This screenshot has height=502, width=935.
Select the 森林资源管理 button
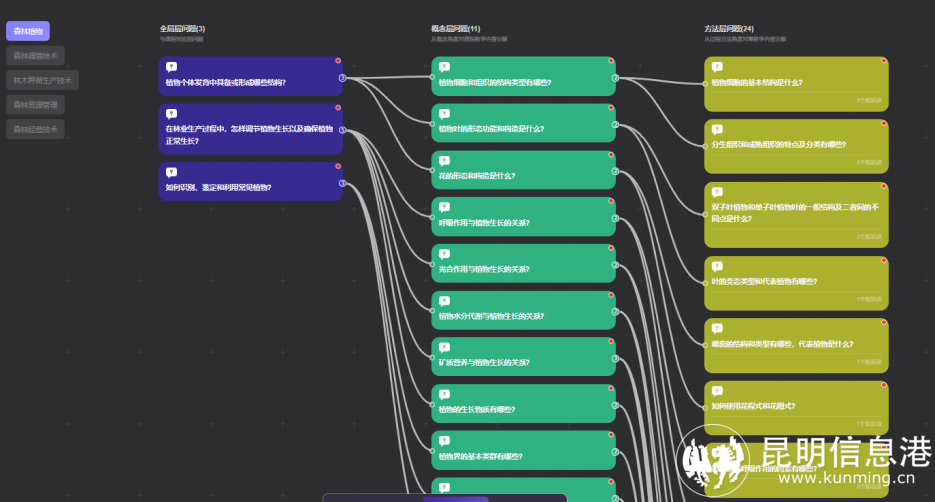click(x=35, y=104)
